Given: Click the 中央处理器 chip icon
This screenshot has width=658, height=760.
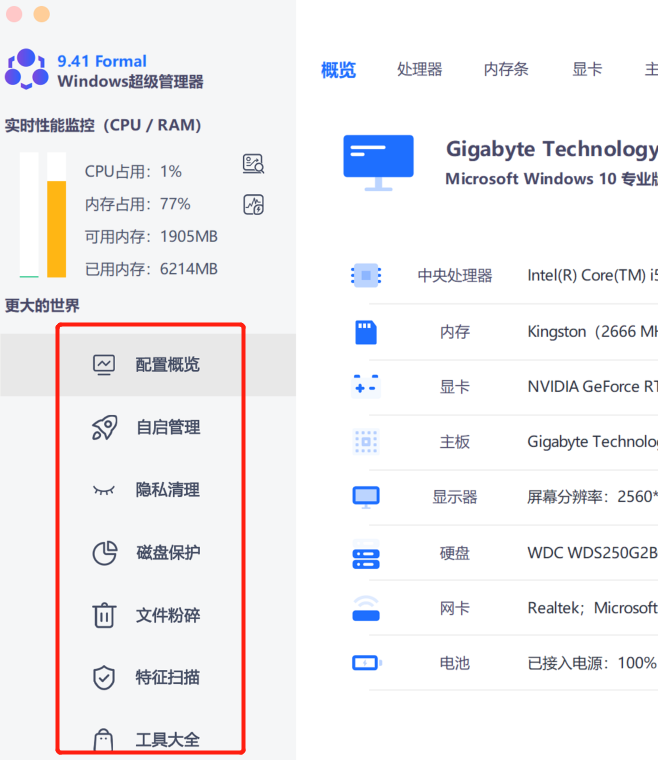Looking at the screenshot, I should 366,276.
